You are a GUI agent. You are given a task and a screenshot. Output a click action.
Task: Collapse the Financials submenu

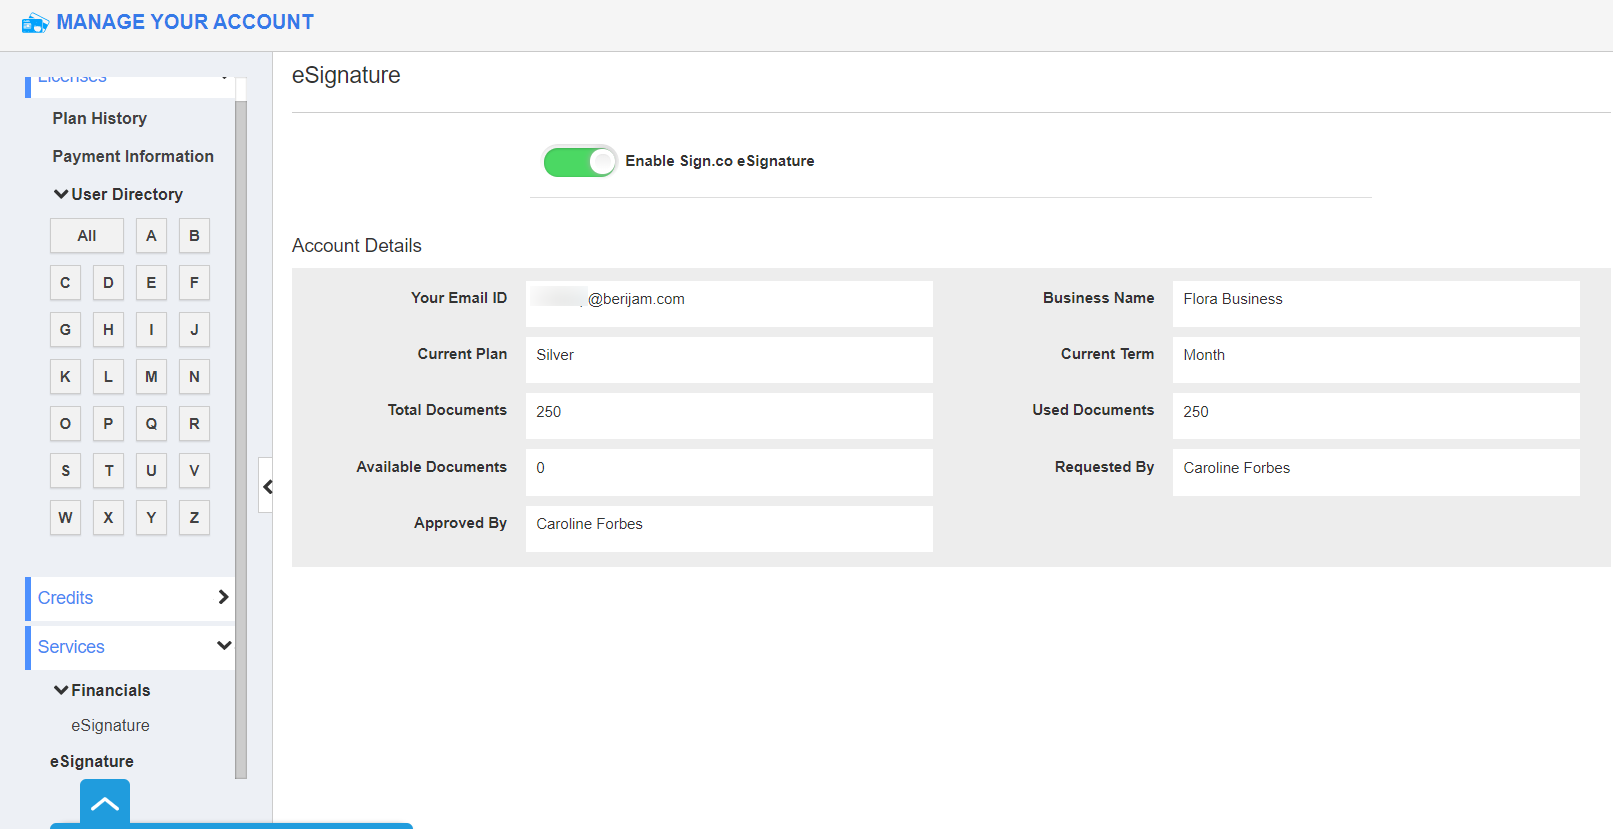[x=62, y=690]
